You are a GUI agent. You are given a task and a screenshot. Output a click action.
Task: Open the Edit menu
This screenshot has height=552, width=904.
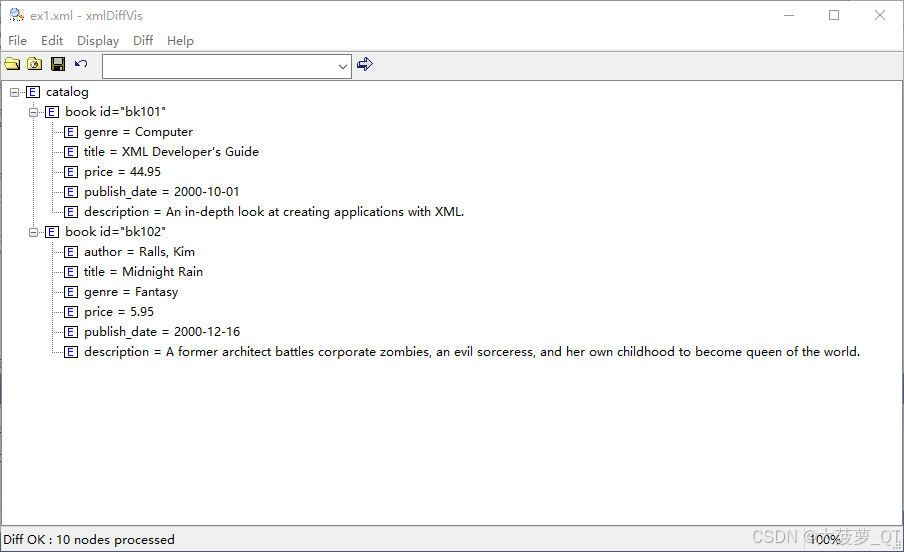click(x=52, y=41)
